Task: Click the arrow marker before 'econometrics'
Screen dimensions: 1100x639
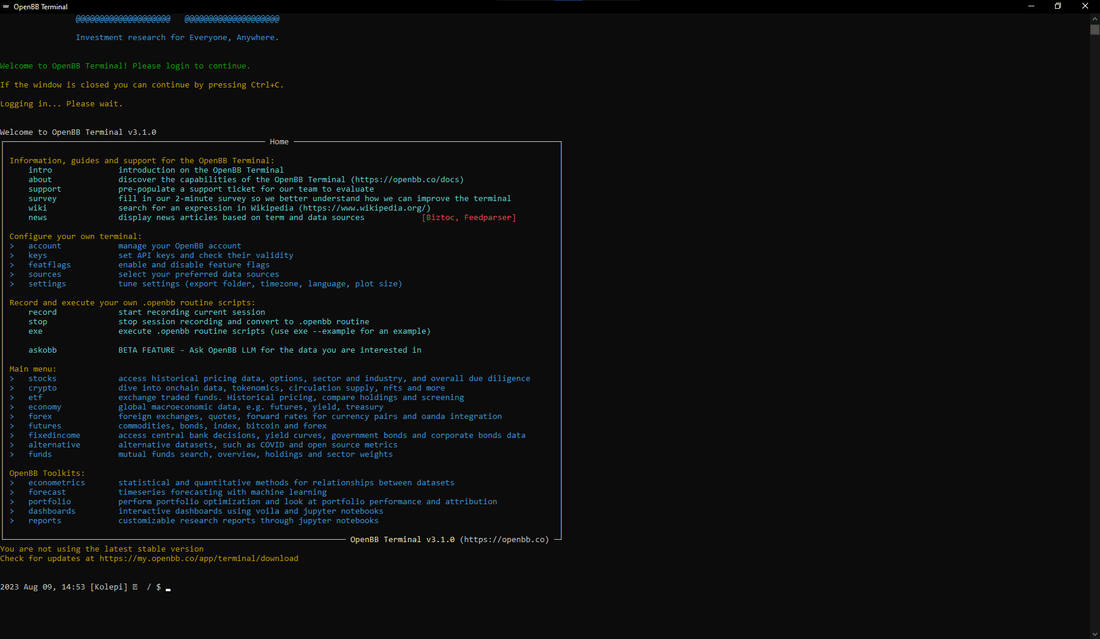Action: 12,483
